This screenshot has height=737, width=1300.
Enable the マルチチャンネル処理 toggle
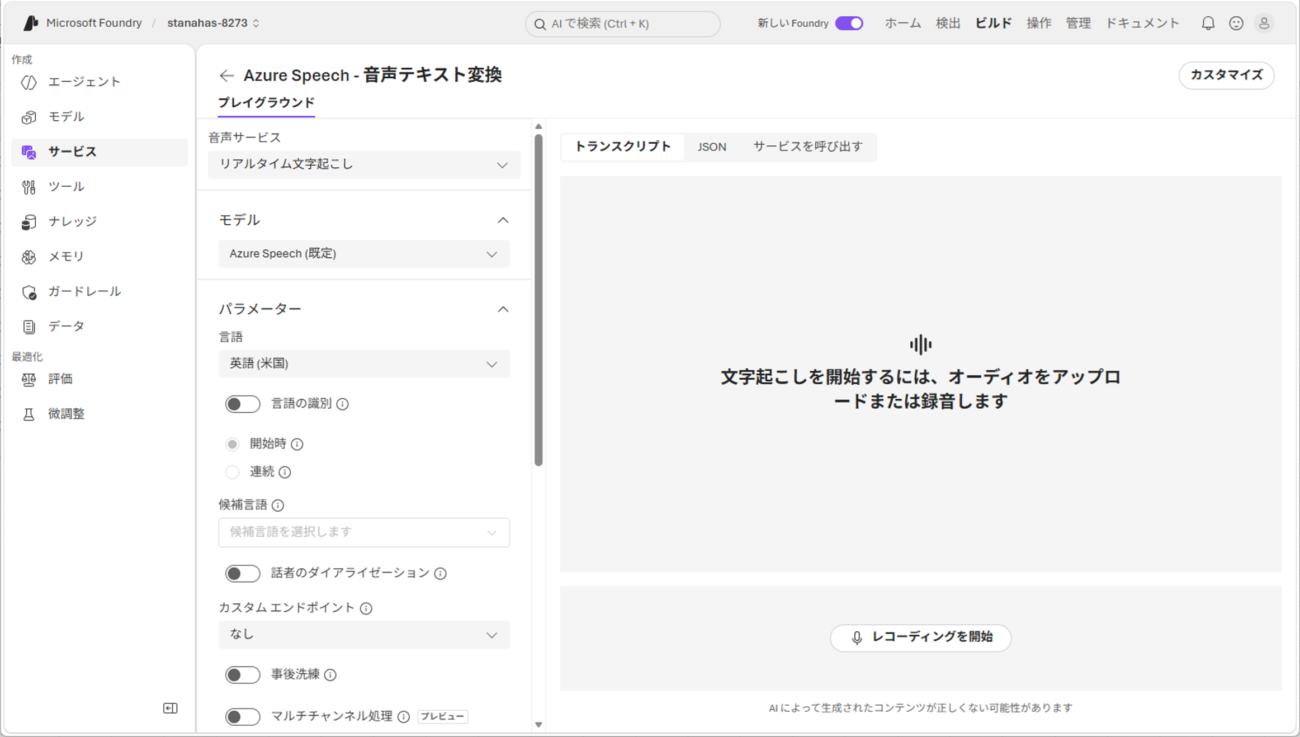[242, 717]
